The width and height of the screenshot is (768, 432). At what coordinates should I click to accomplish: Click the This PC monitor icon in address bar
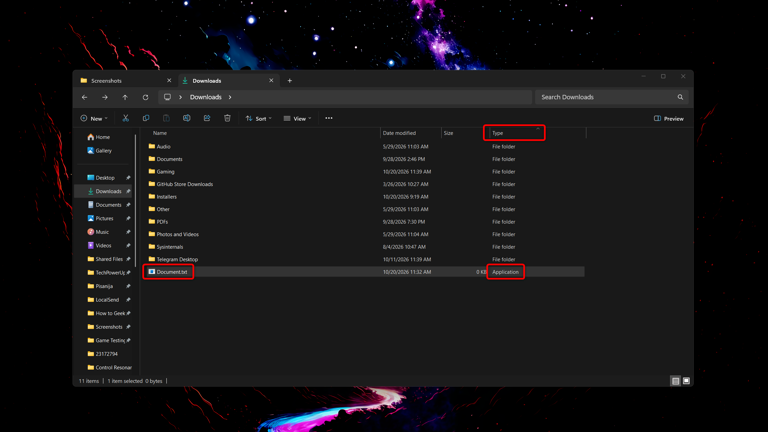(168, 97)
